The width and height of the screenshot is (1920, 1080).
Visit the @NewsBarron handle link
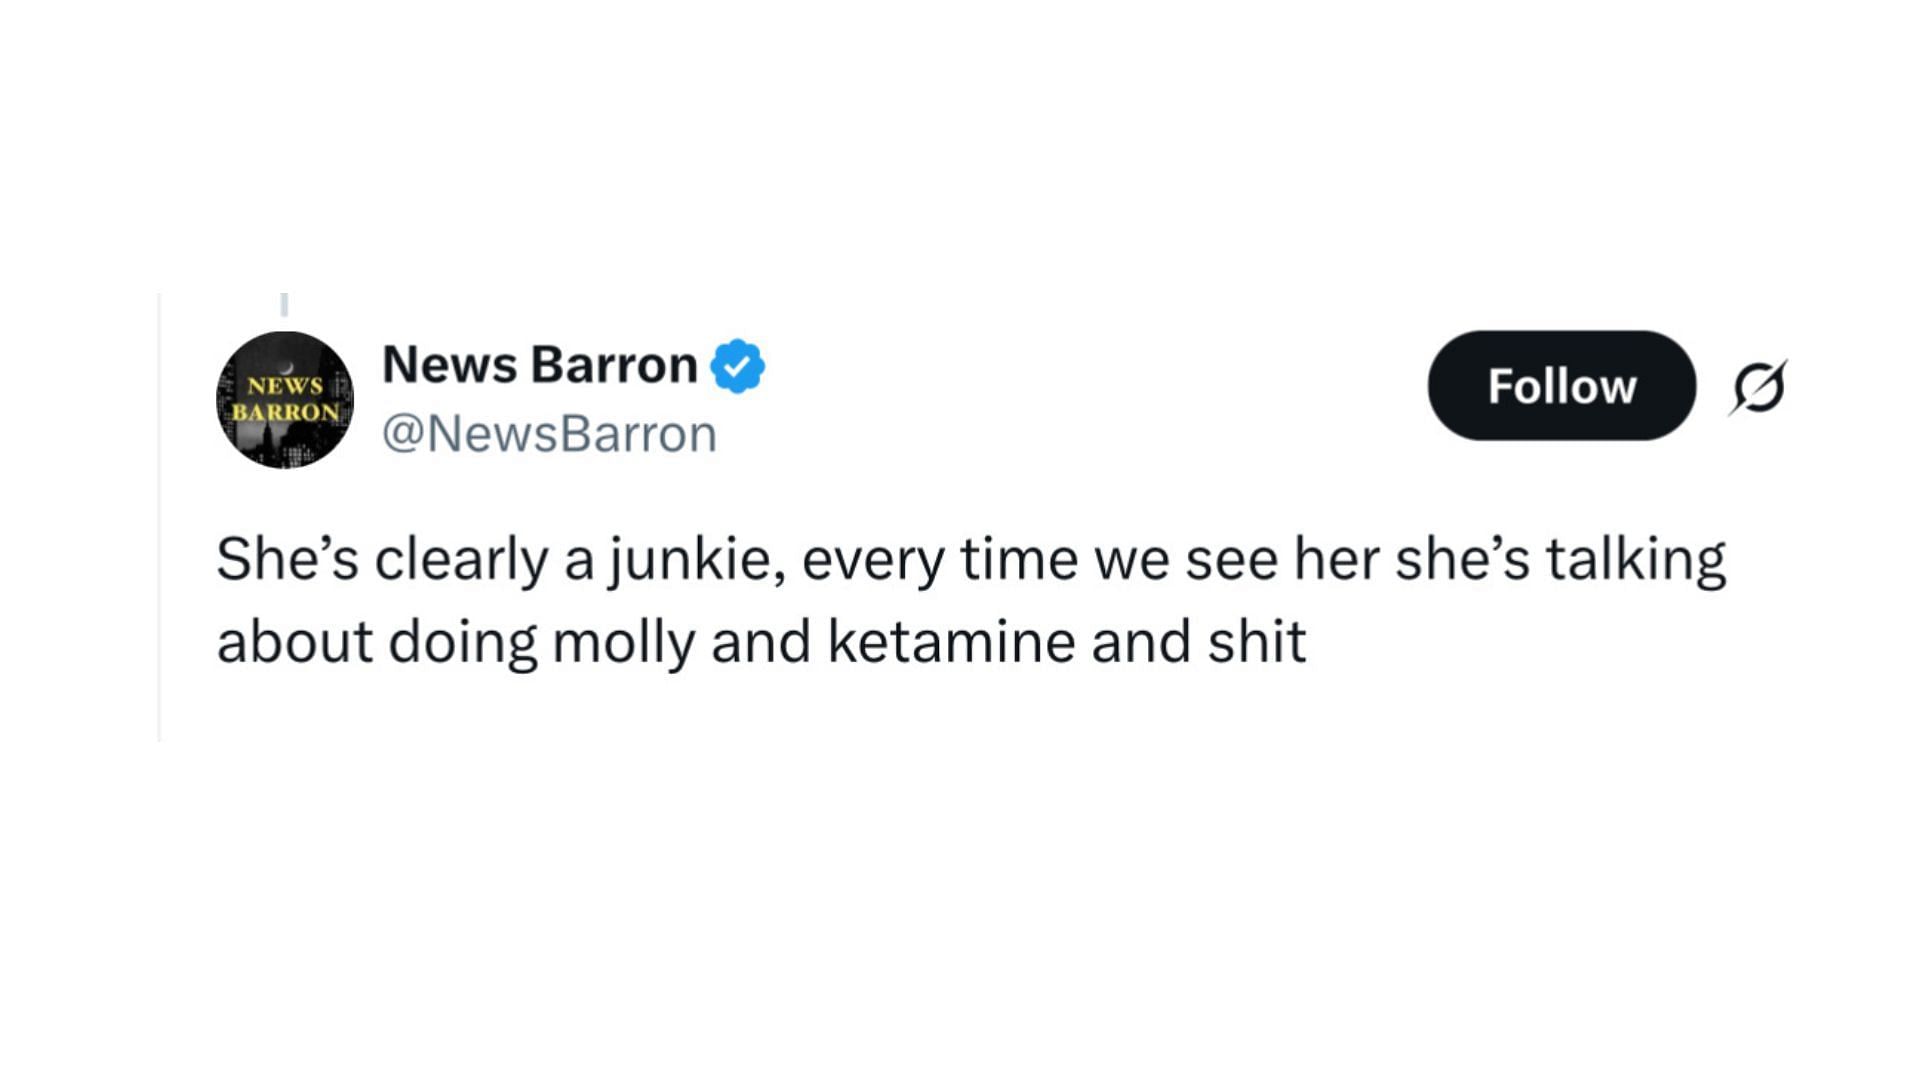pyautogui.click(x=549, y=434)
